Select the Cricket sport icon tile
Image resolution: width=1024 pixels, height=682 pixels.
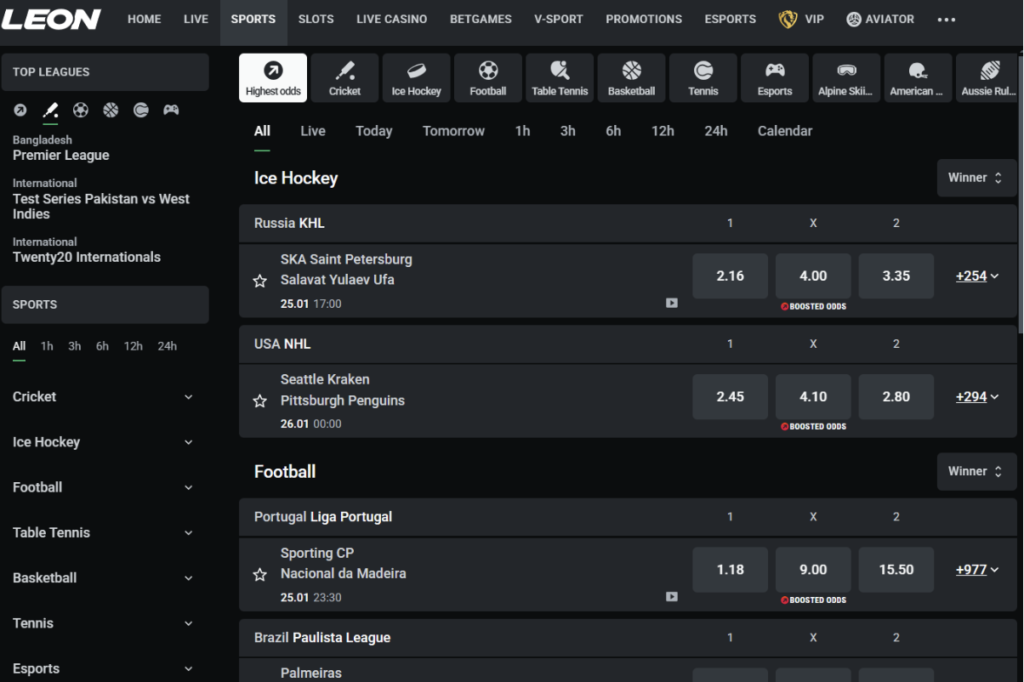tap(345, 78)
